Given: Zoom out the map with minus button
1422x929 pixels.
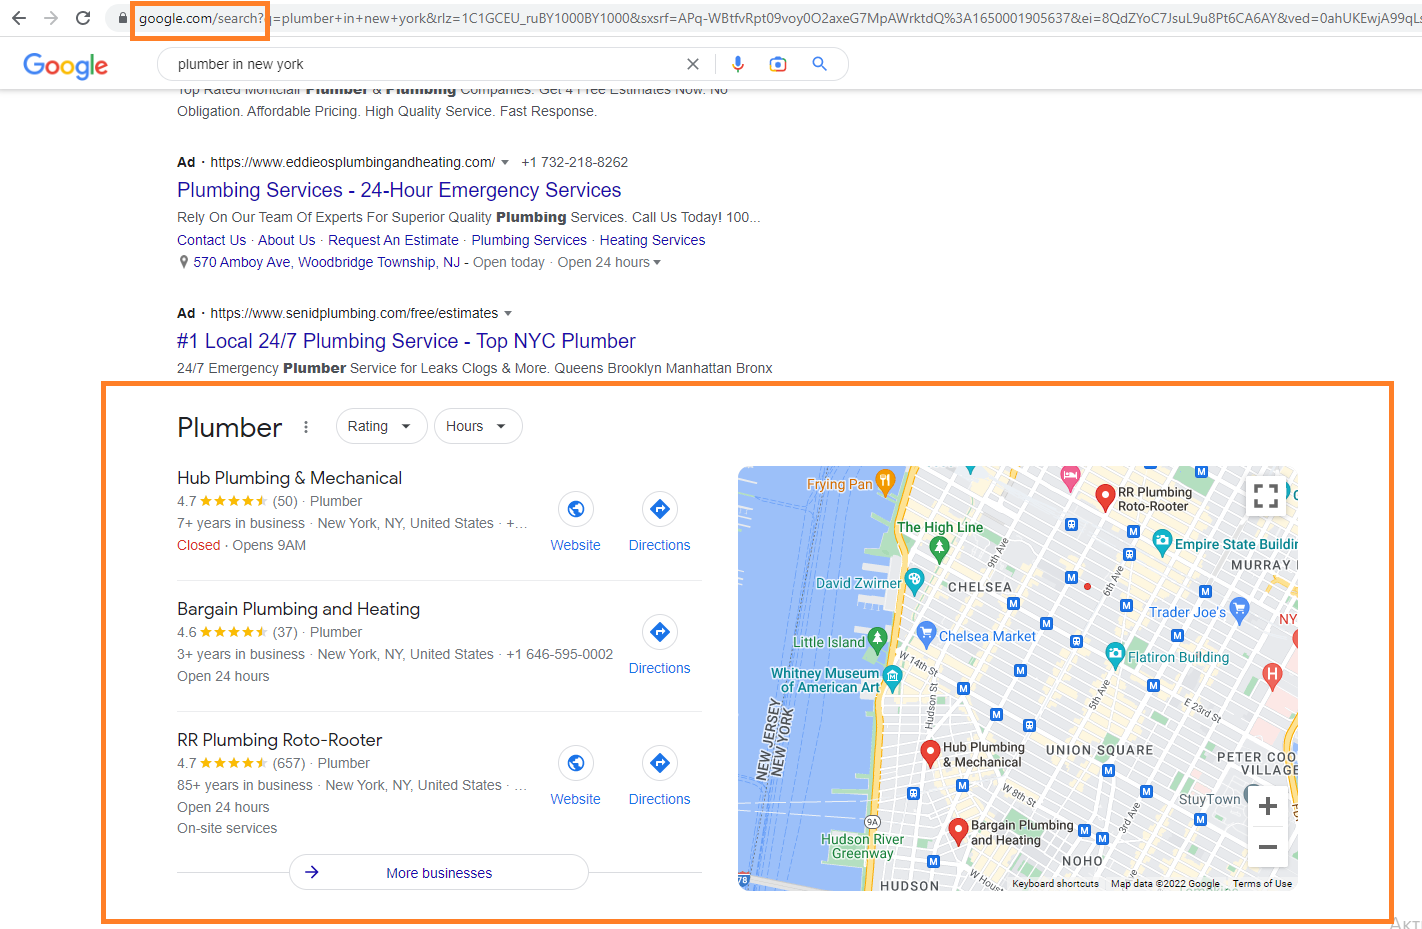Looking at the screenshot, I should tap(1268, 847).
